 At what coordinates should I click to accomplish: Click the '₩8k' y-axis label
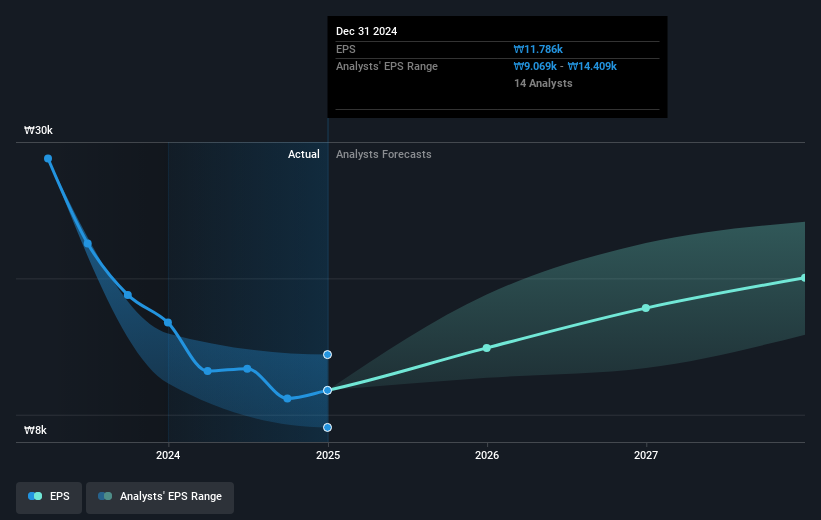[35, 430]
